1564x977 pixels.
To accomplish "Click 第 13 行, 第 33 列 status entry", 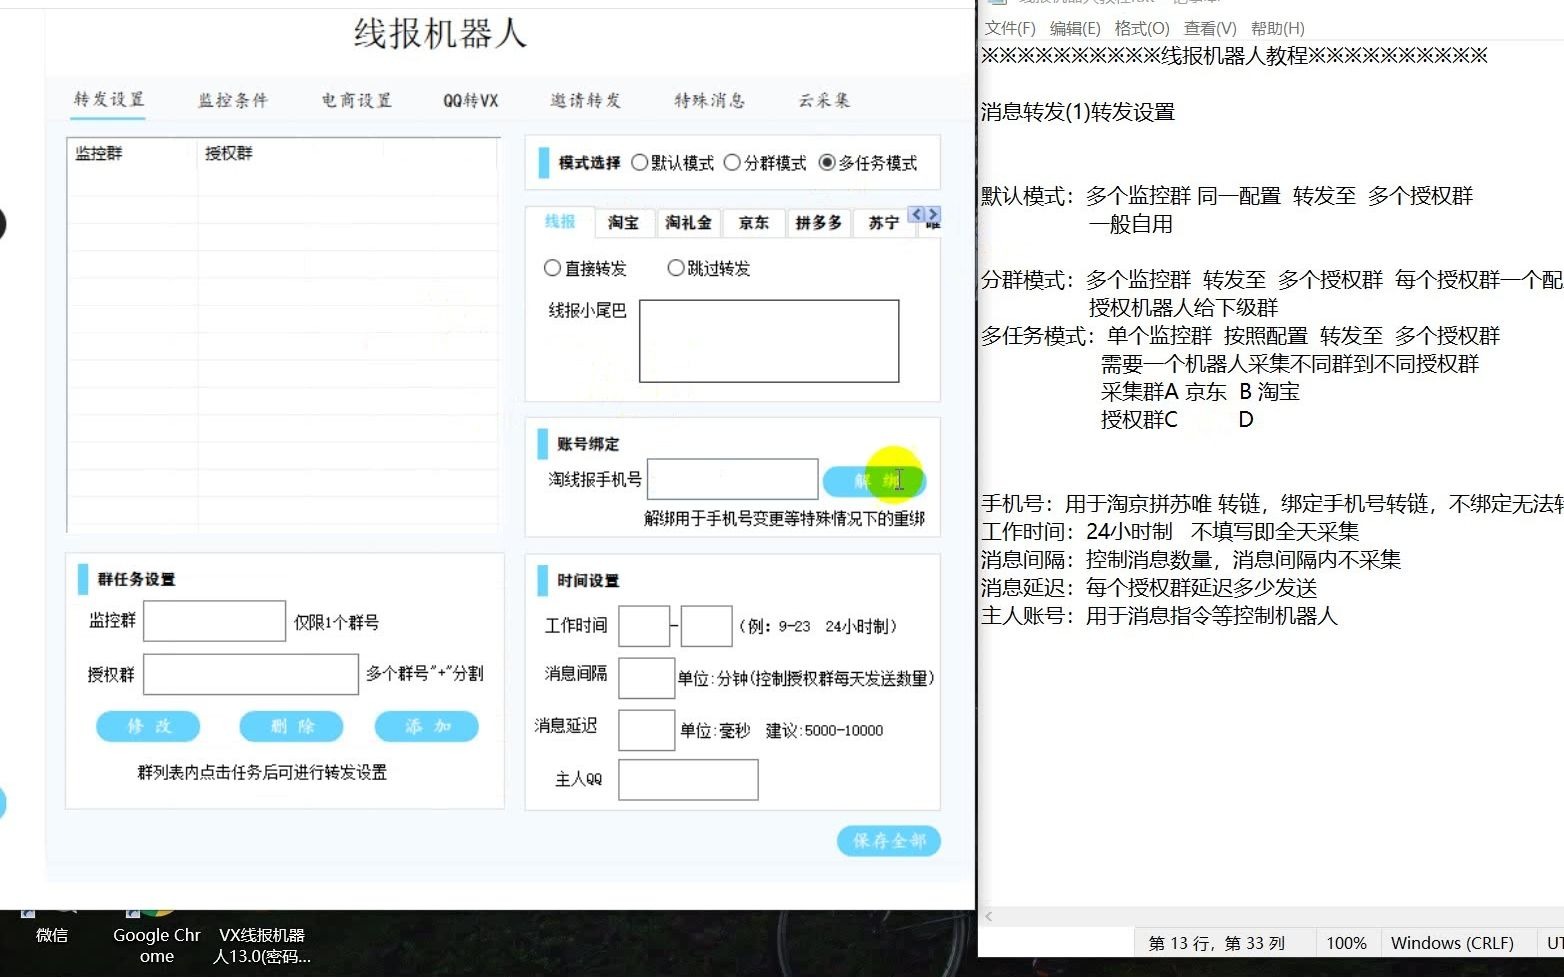I will (1217, 943).
